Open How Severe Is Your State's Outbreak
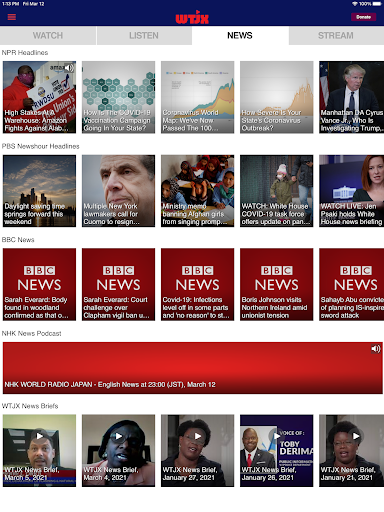 [x=276, y=97]
